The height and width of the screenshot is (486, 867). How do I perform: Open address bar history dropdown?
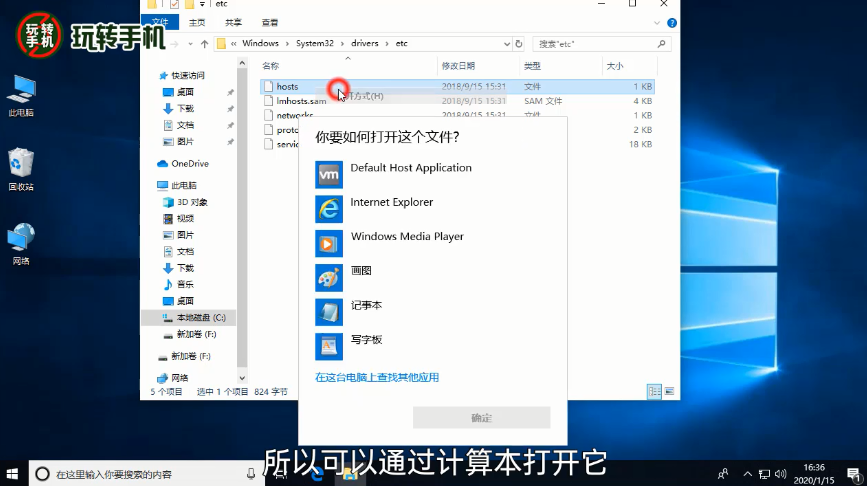506,44
